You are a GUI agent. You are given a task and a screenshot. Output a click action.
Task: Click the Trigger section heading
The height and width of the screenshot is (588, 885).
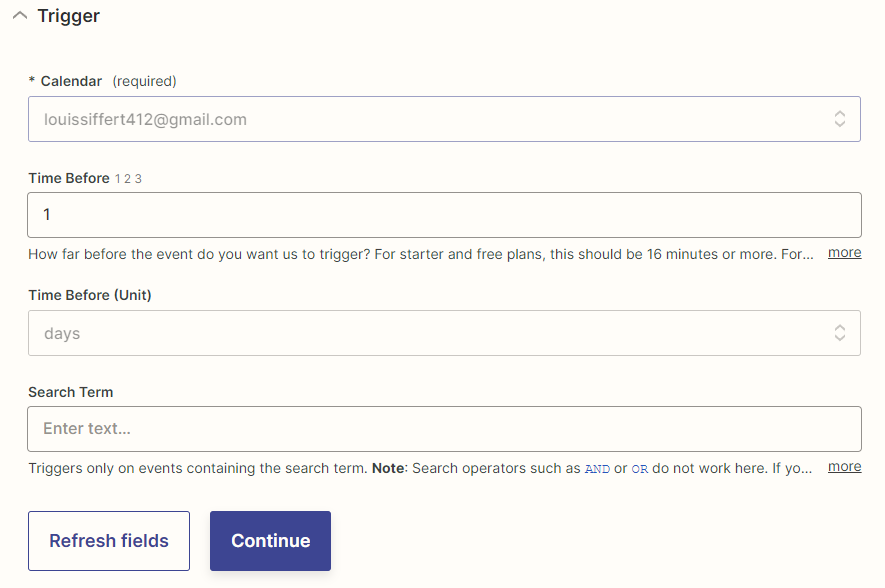click(68, 16)
